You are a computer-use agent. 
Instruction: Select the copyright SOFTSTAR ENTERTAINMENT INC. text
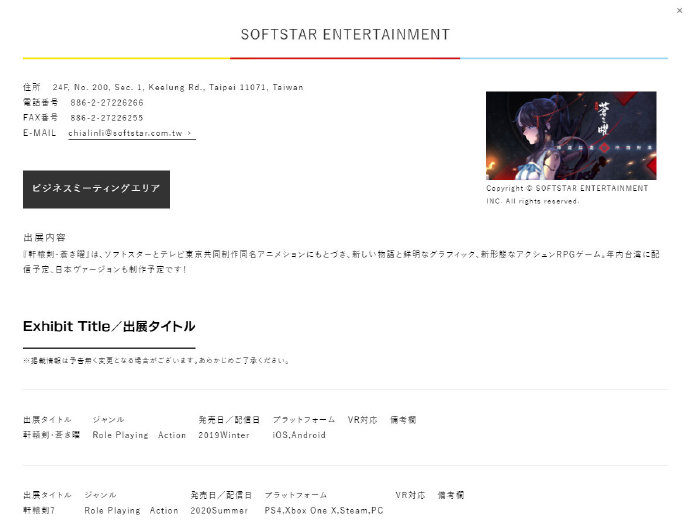pos(567,195)
